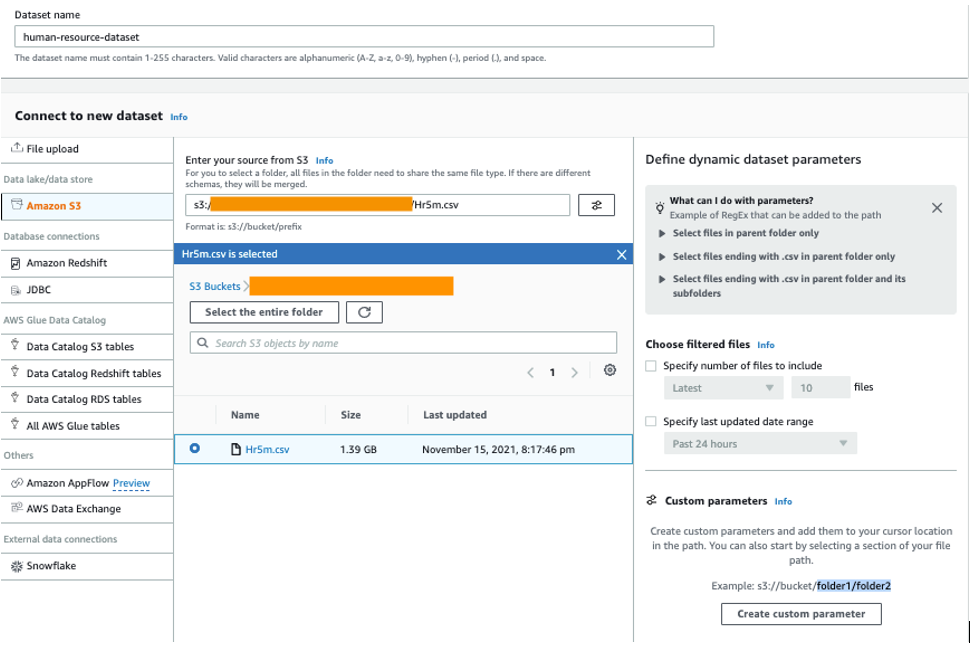Dismiss the 'What can I do with parameters' tip
The image size is (970, 647).
[x=937, y=208]
